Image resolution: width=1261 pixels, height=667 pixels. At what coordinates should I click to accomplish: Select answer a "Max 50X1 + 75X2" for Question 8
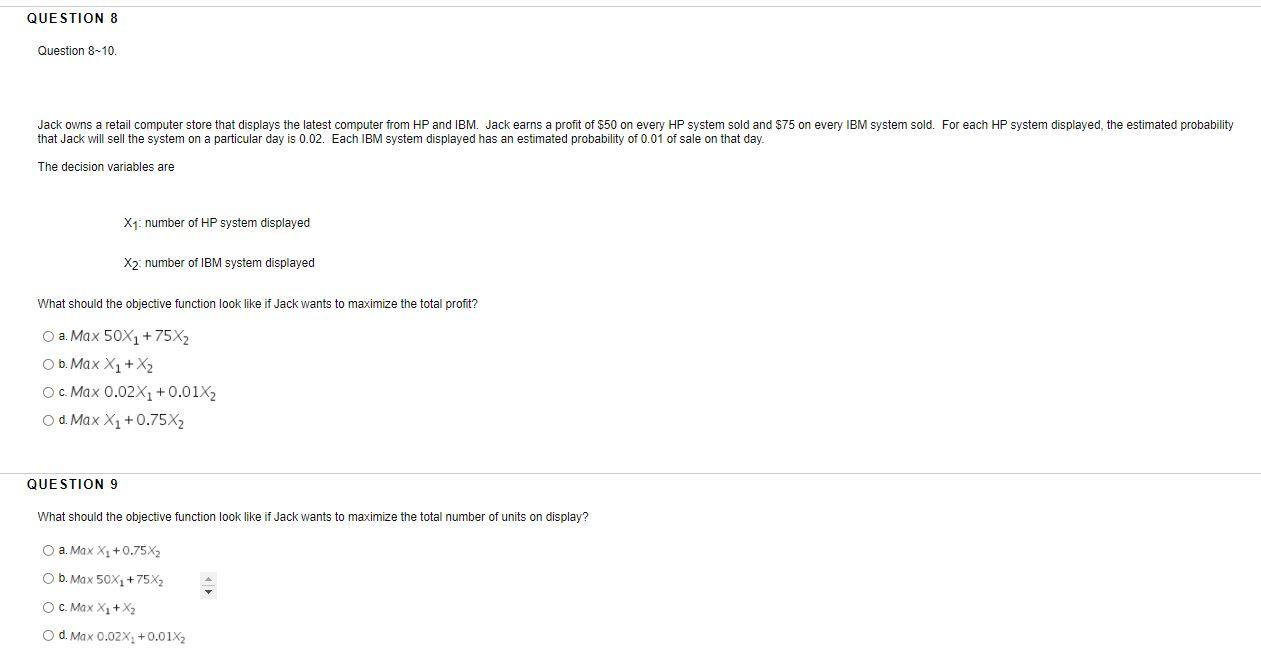(47, 335)
